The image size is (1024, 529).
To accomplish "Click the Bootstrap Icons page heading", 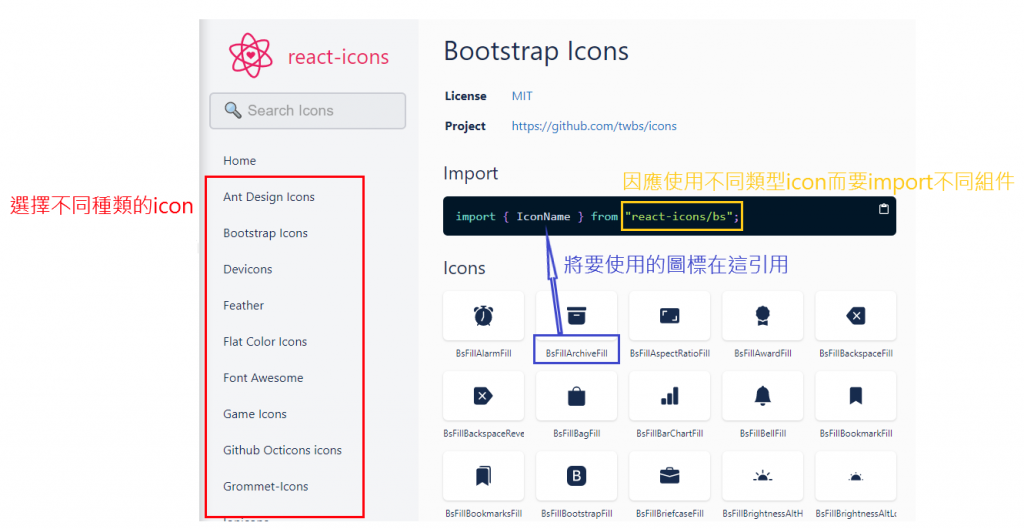I will 536,51.
